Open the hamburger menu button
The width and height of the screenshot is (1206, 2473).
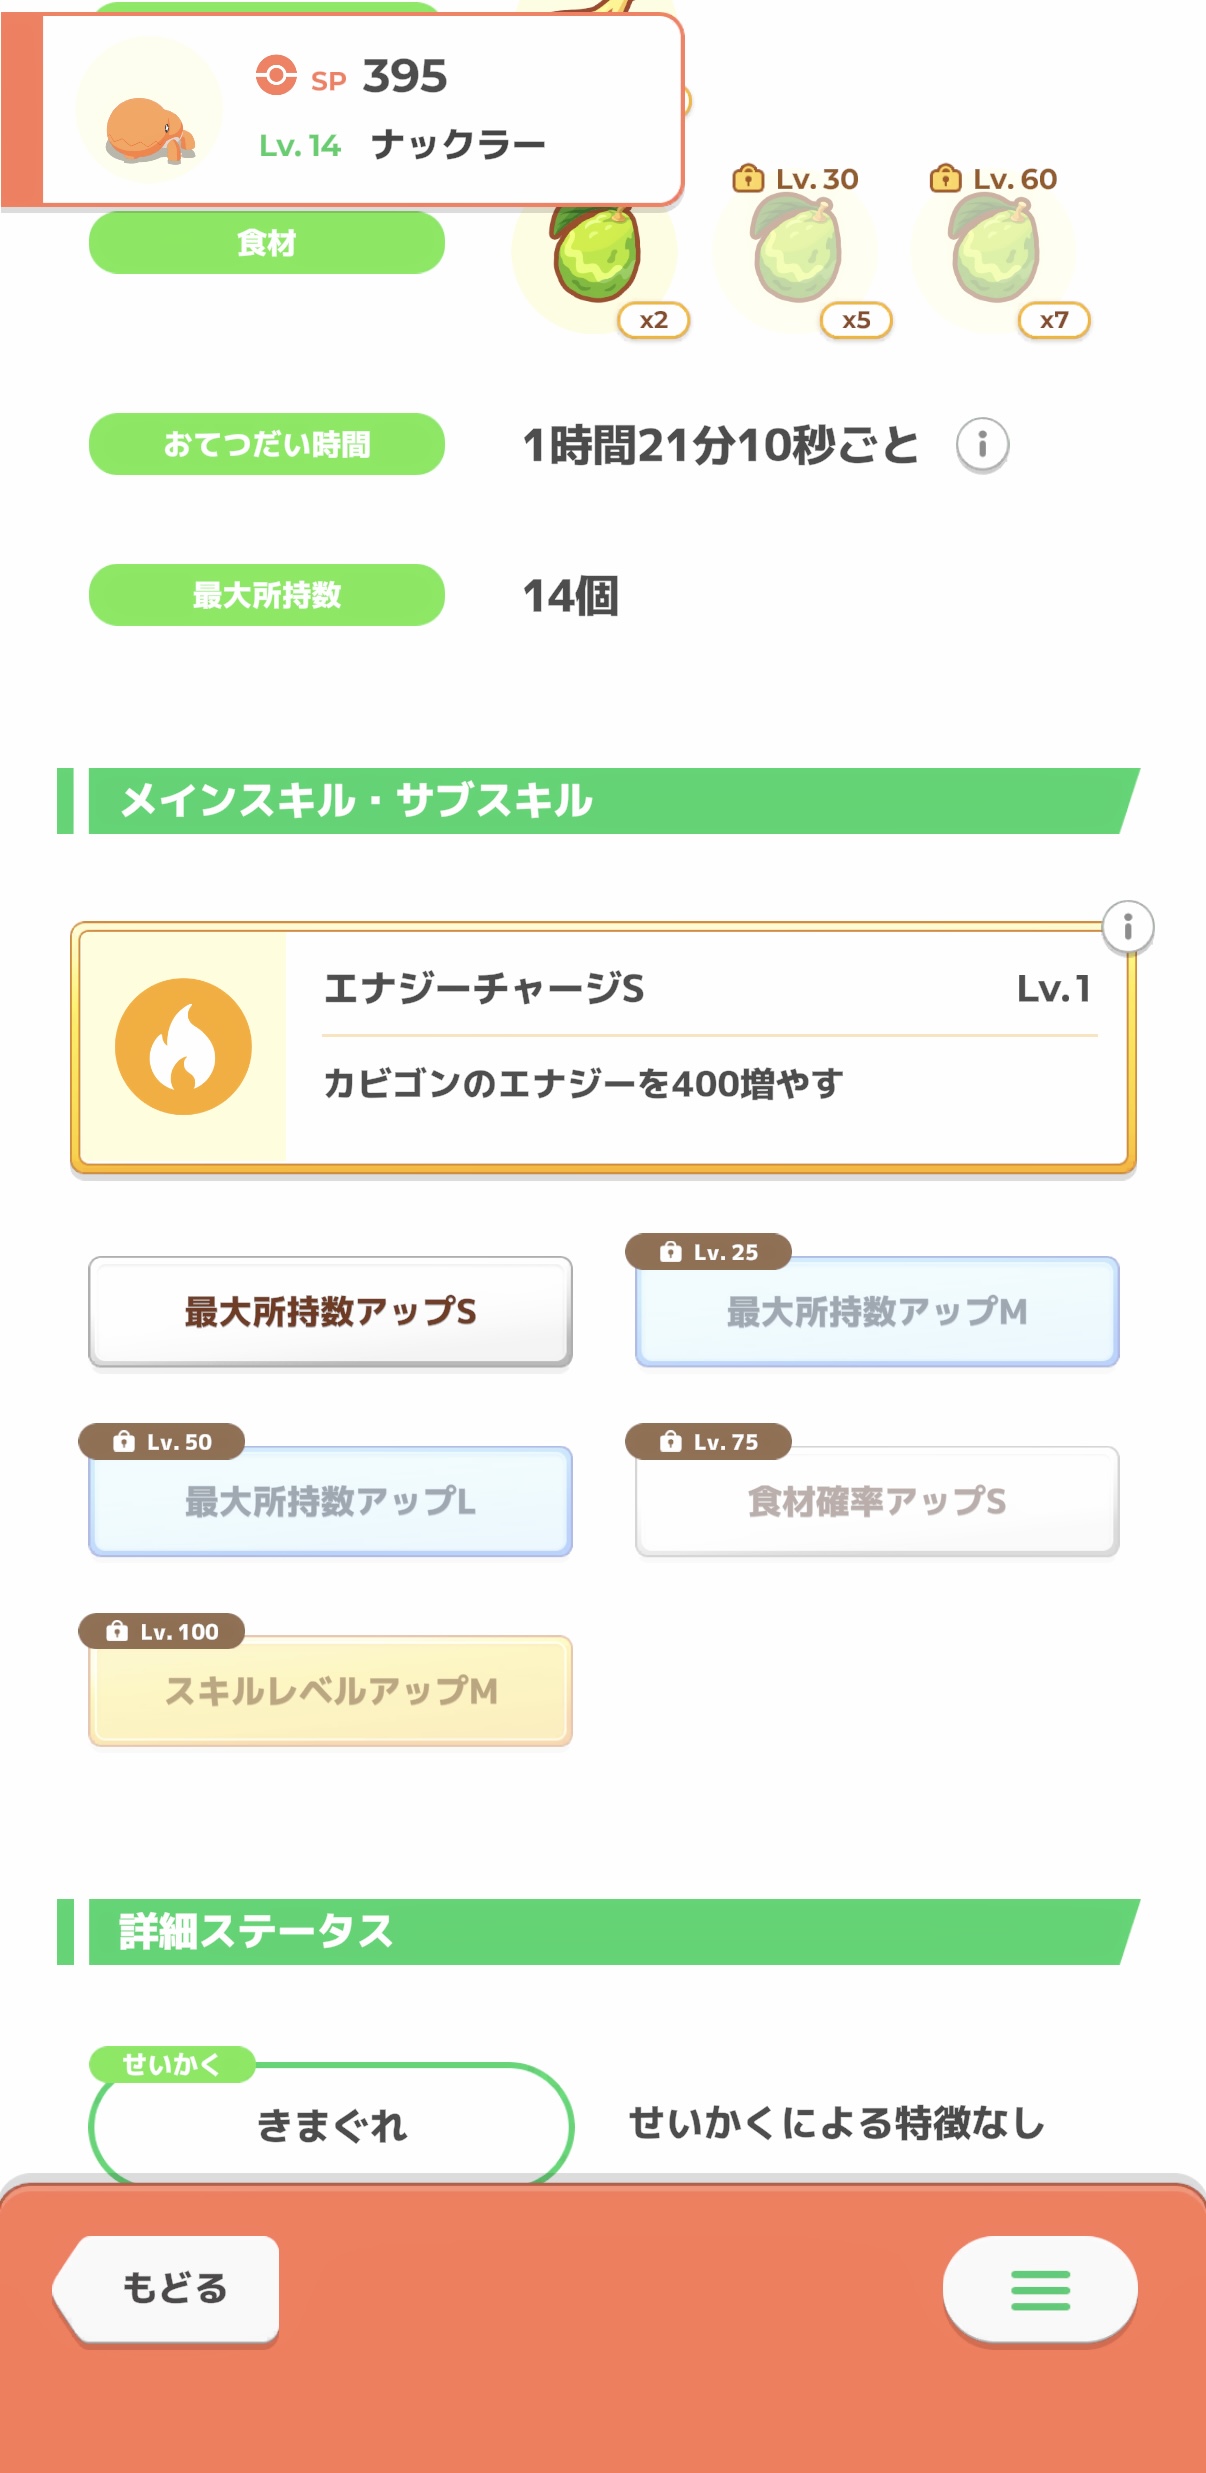[x=1039, y=2290]
